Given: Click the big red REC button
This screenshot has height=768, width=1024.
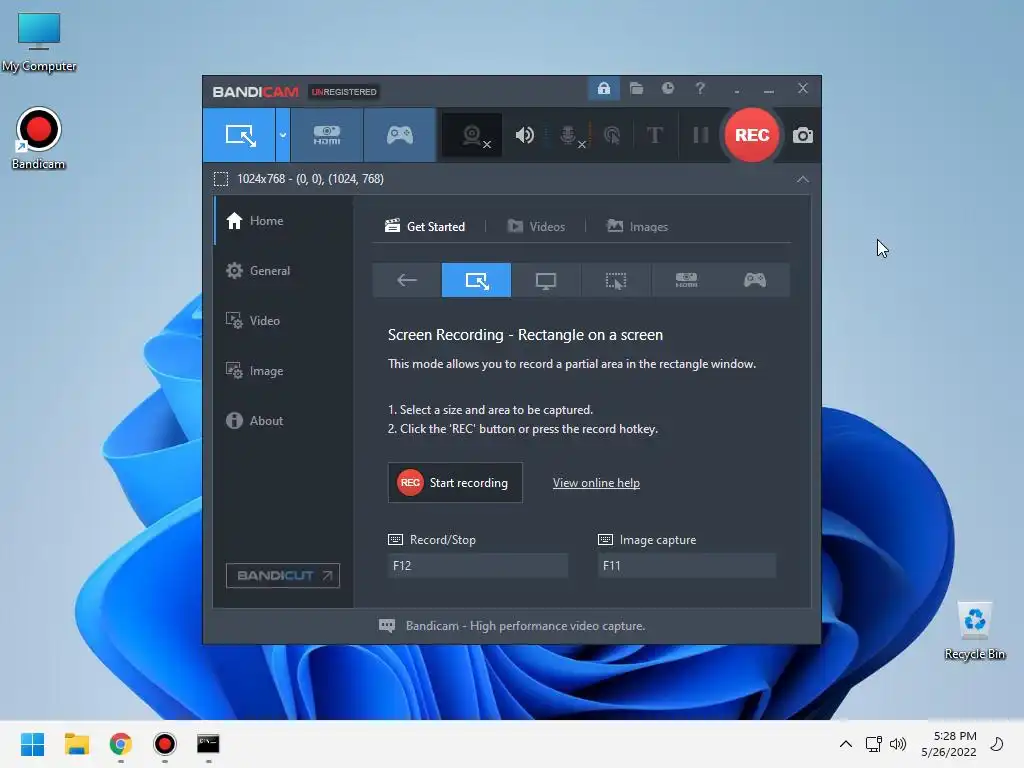Looking at the screenshot, I should (752, 135).
